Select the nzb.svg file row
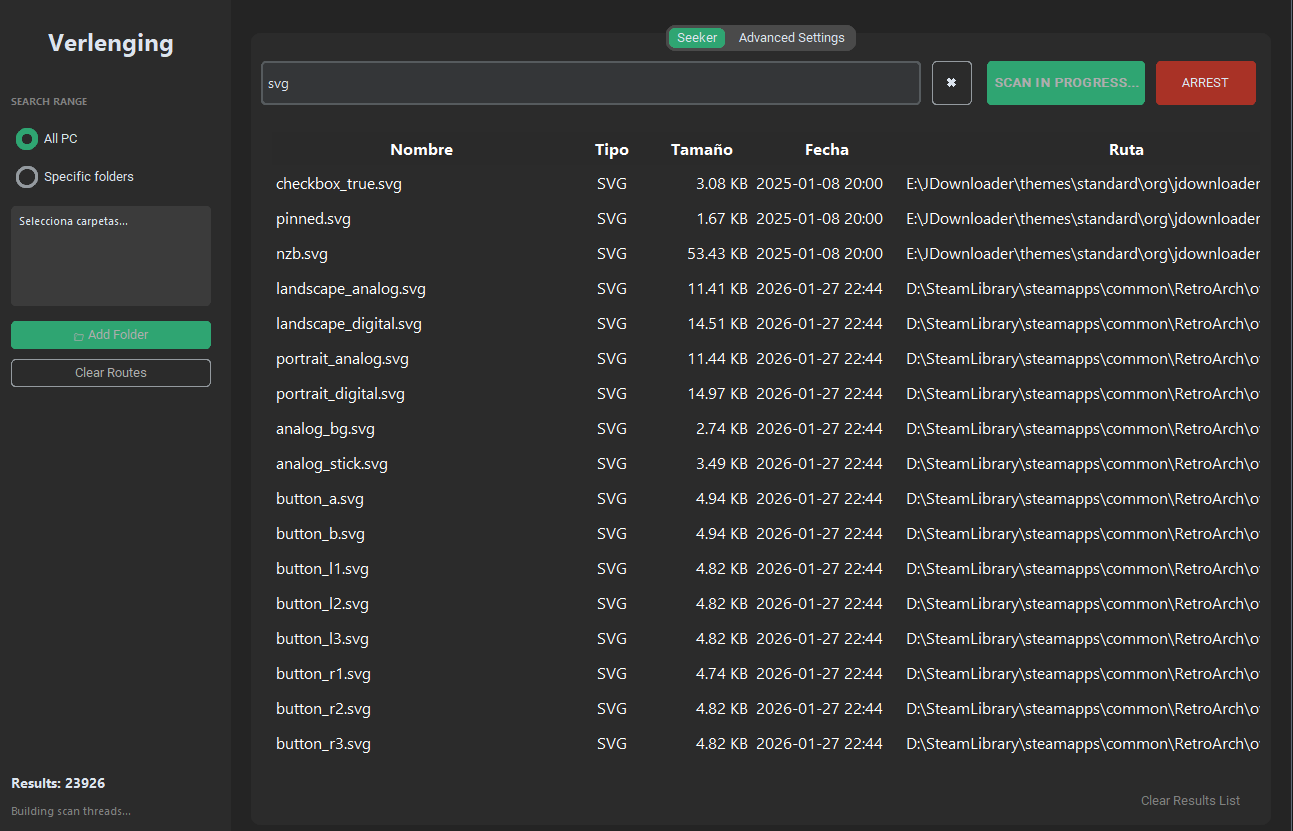 click(x=302, y=254)
